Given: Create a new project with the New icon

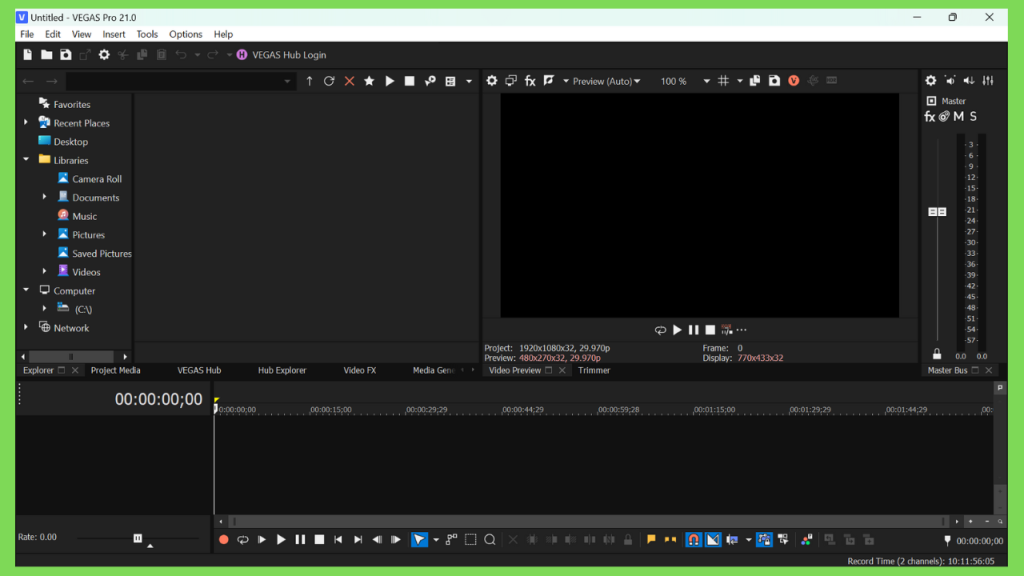Looking at the screenshot, I should (x=27, y=55).
